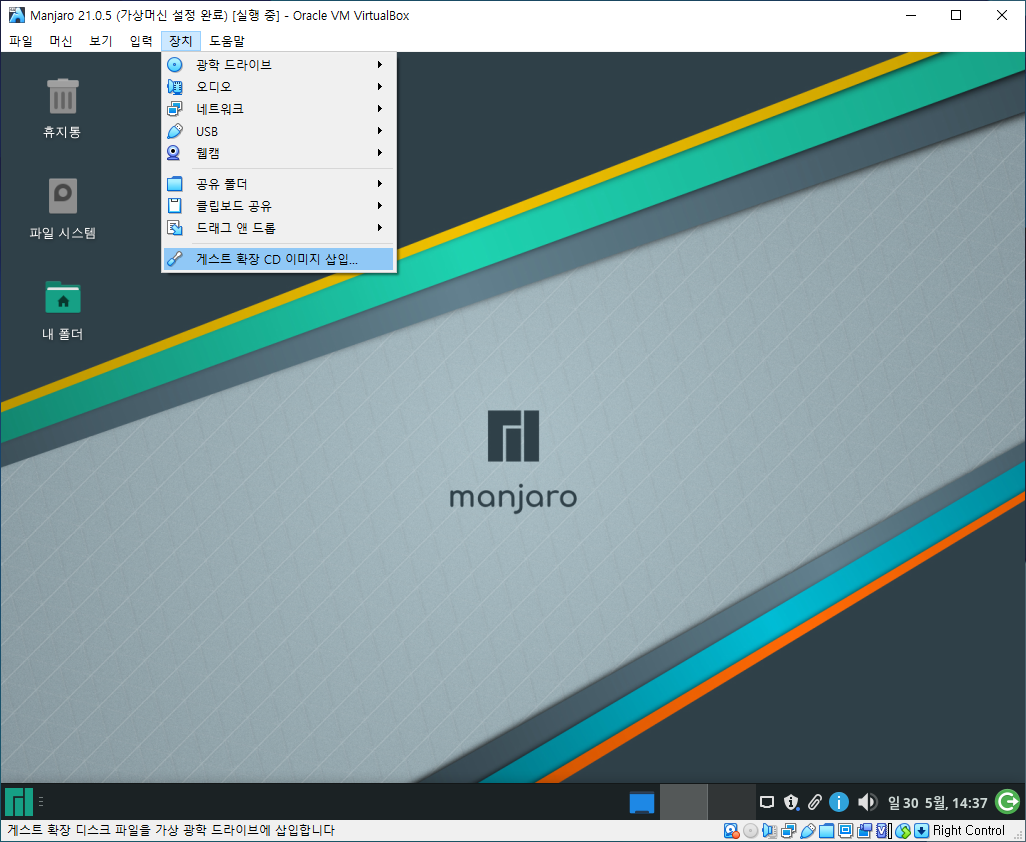Select the 휴지통 trash desktop icon
The width and height of the screenshot is (1026, 842).
point(62,108)
